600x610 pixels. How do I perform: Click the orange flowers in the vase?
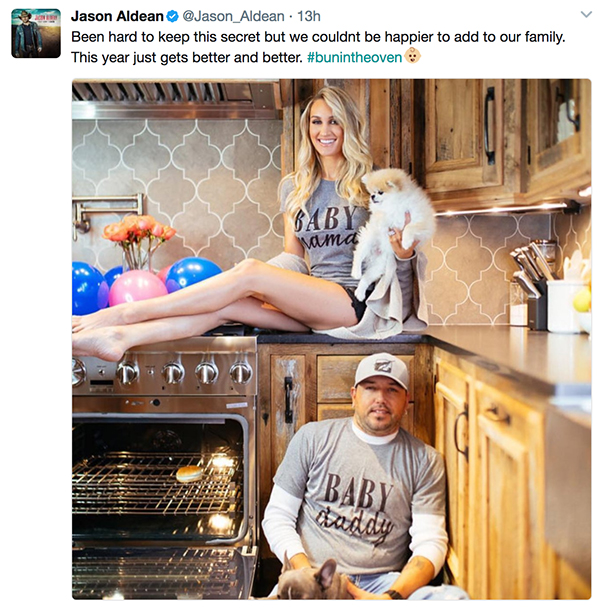coord(139,230)
